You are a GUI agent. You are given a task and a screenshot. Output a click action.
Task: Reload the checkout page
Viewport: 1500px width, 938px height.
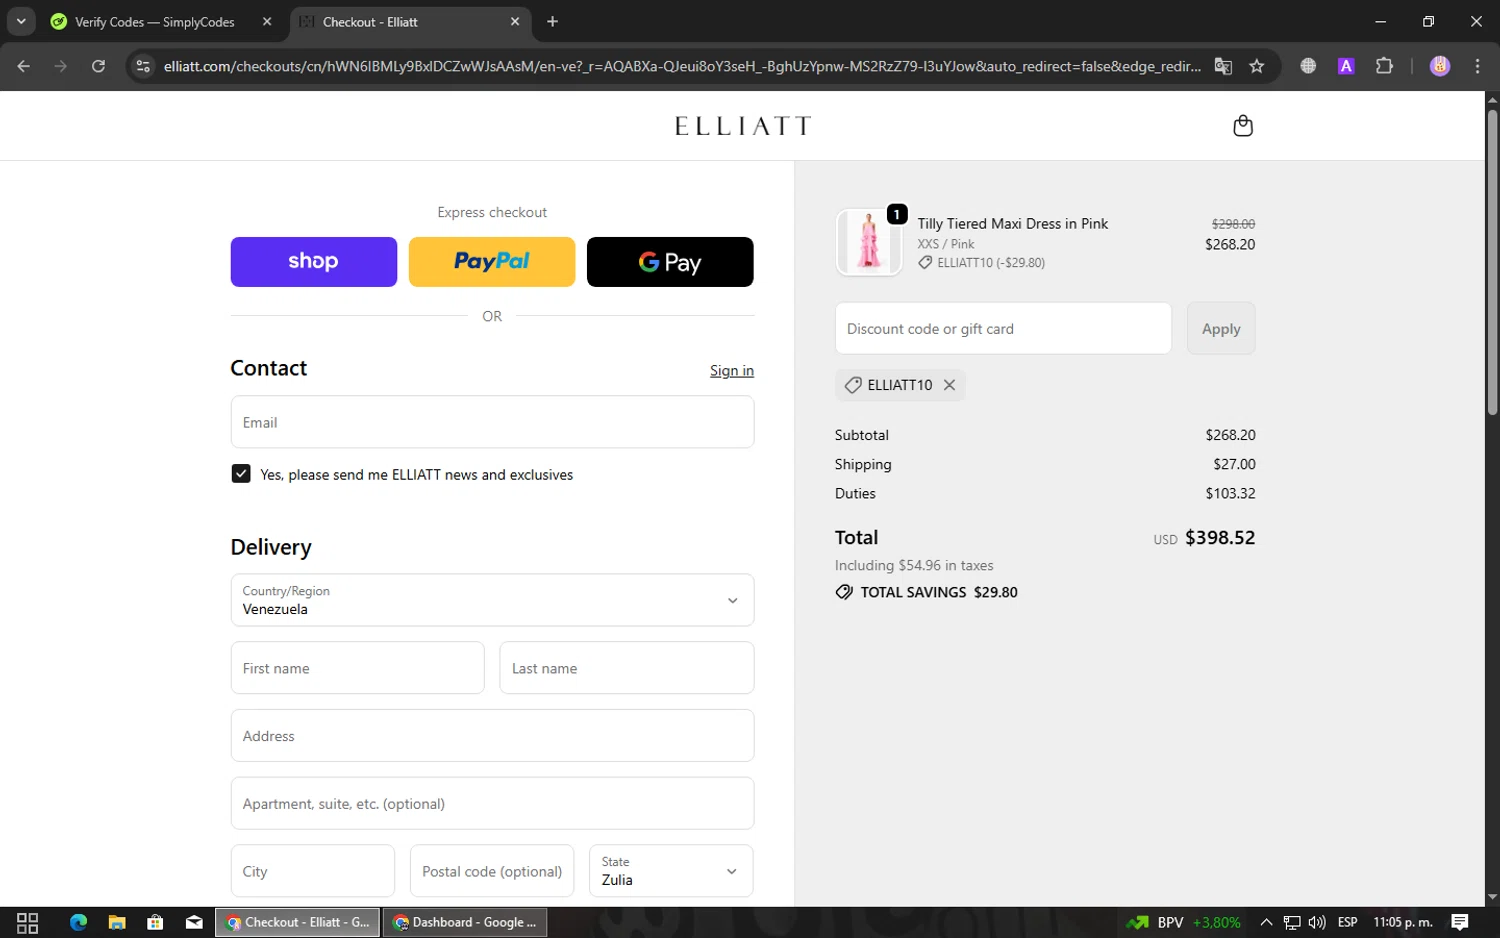[98, 66]
